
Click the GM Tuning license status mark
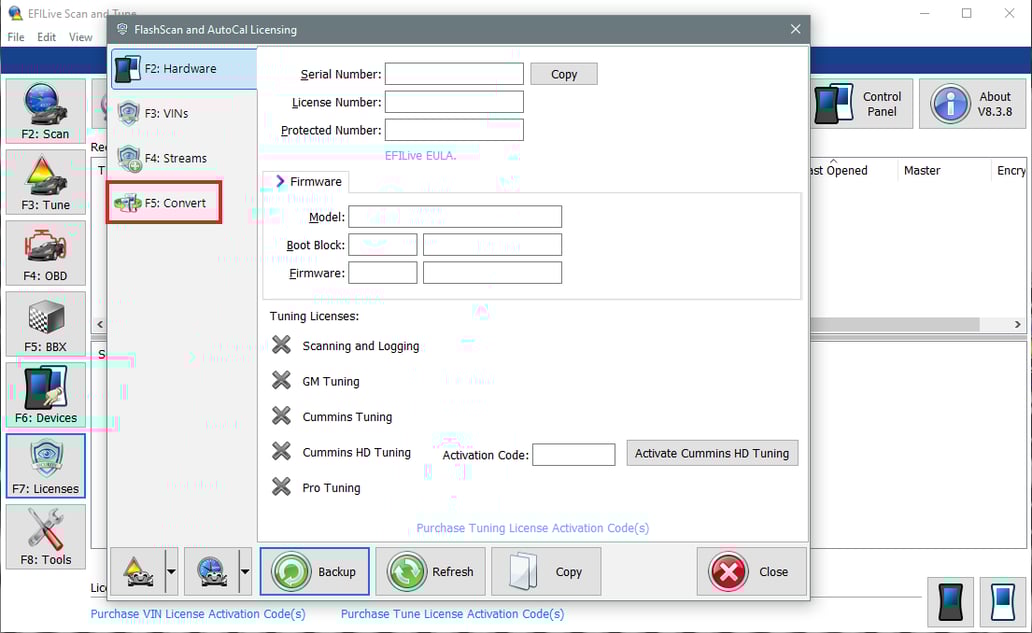pos(283,381)
